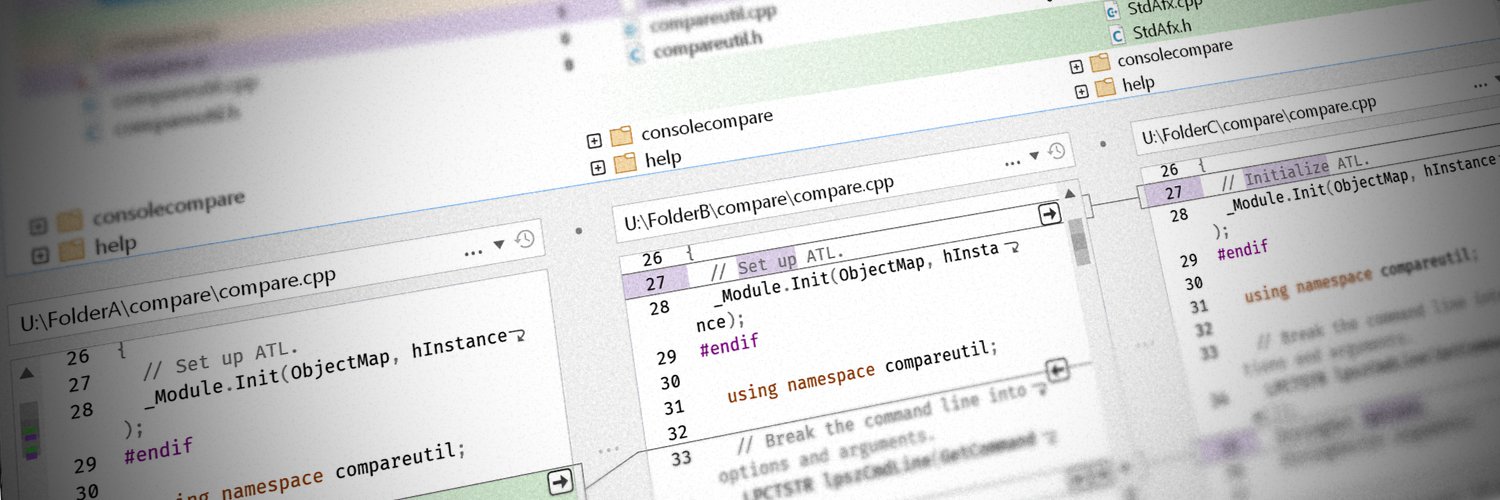Click scrollbar thumb right of FolderB pane
This screenshot has width=1500, height=500.
pos(1078,241)
